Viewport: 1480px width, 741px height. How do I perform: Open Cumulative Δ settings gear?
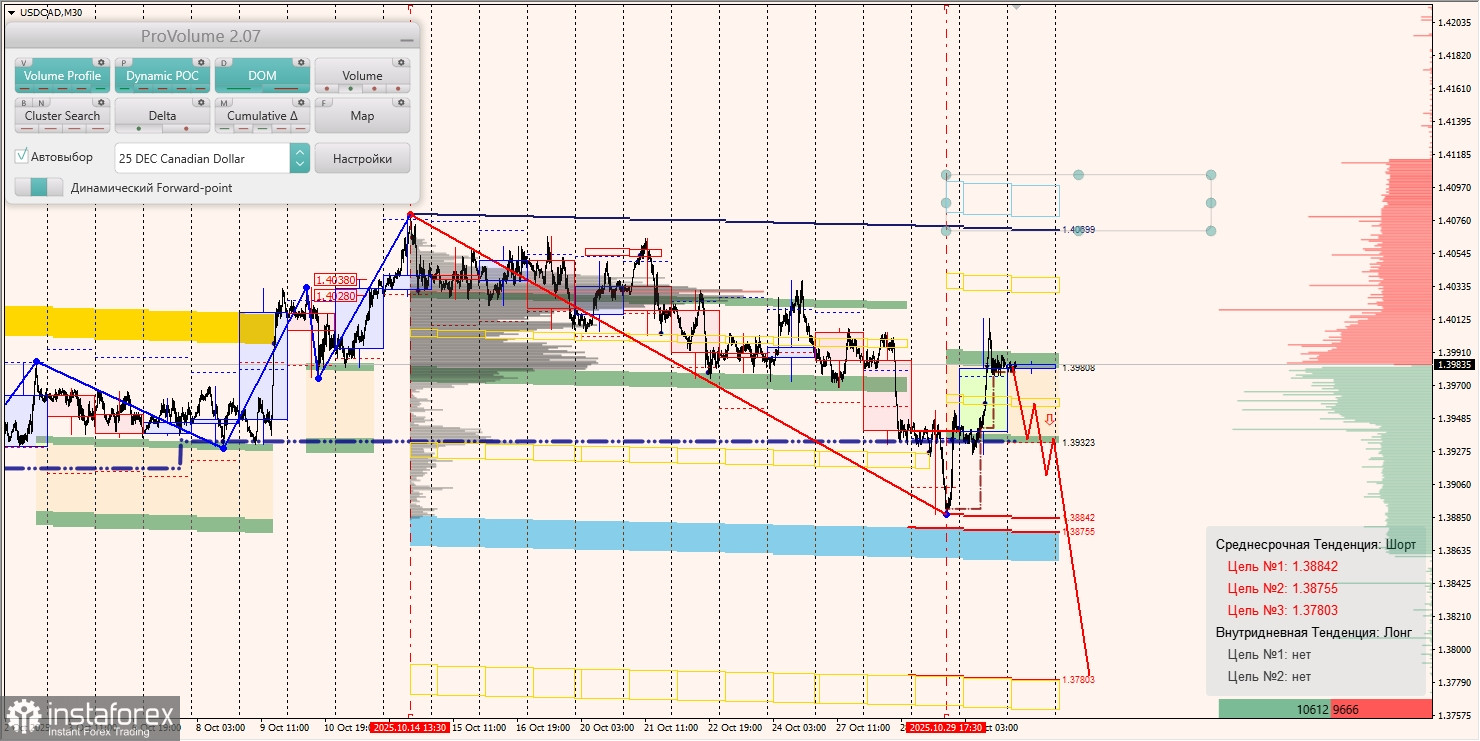[x=301, y=102]
